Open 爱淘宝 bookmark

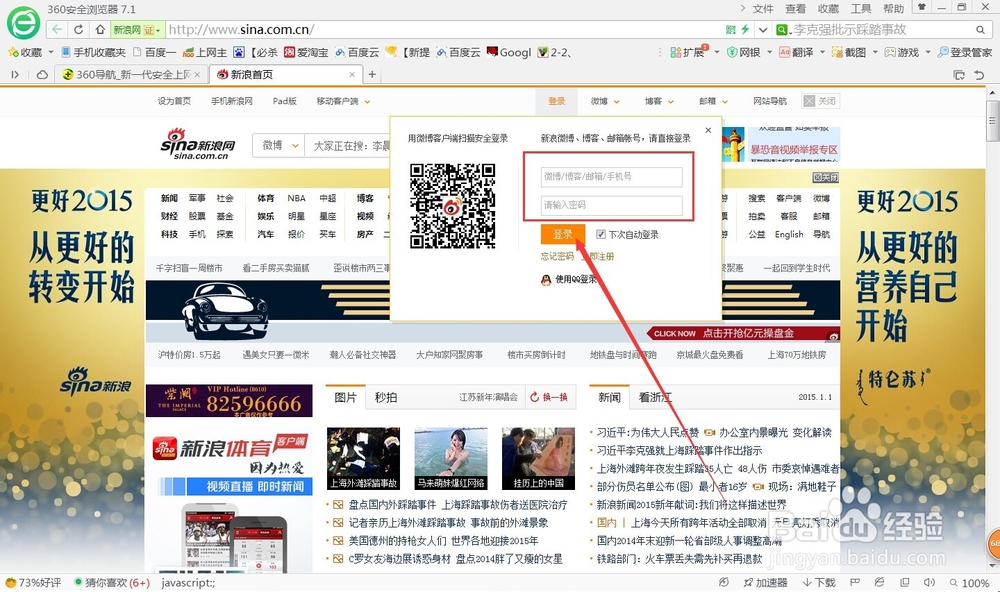(x=306, y=52)
